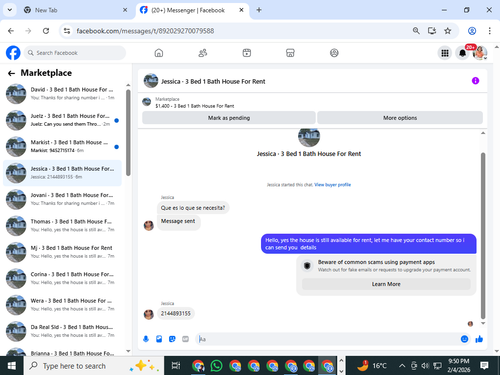
Task: Open View buyer profile link
Action: coord(332,185)
